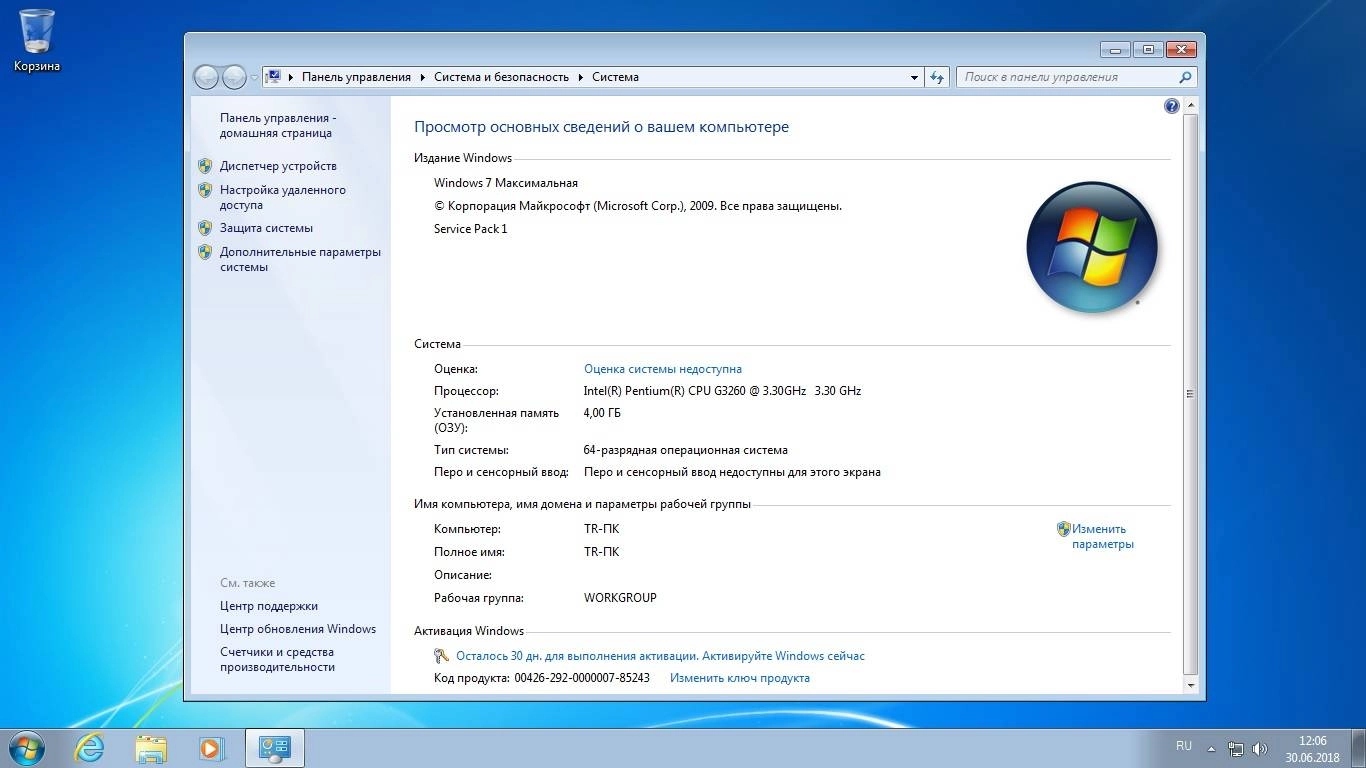Open Windows Explorer from the taskbar
Image resolution: width=1366 pixels, height=768 pixels.
151,748
